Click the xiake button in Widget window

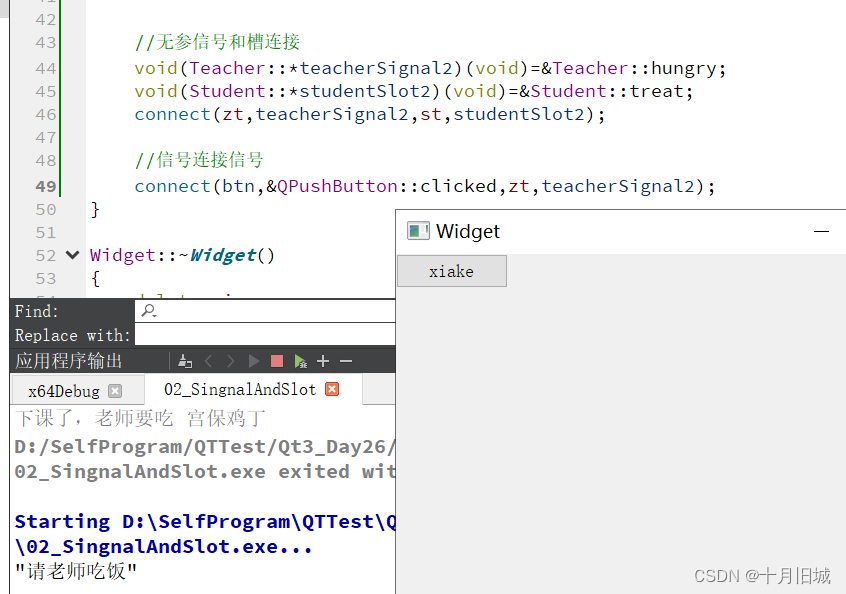[x=452, y=271]
